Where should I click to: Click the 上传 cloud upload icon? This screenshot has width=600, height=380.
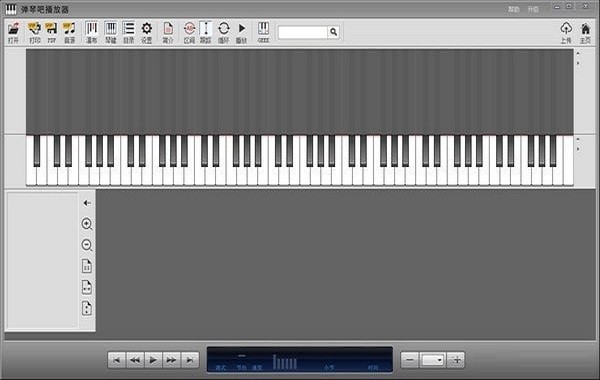566,32
